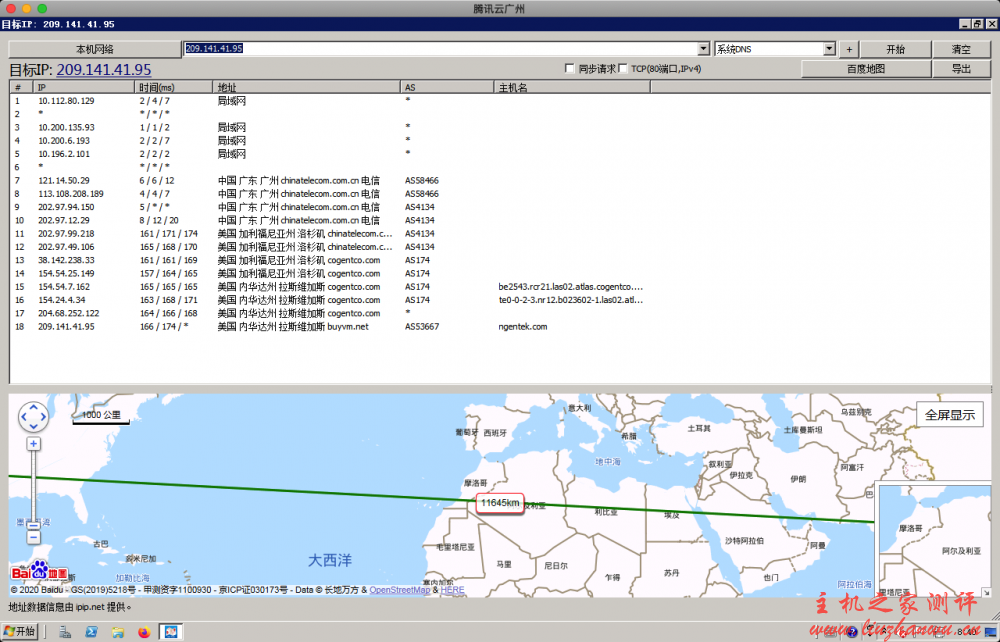Sort by the 时间(ms) column header

pyautogui.click(x=173, y=87)
